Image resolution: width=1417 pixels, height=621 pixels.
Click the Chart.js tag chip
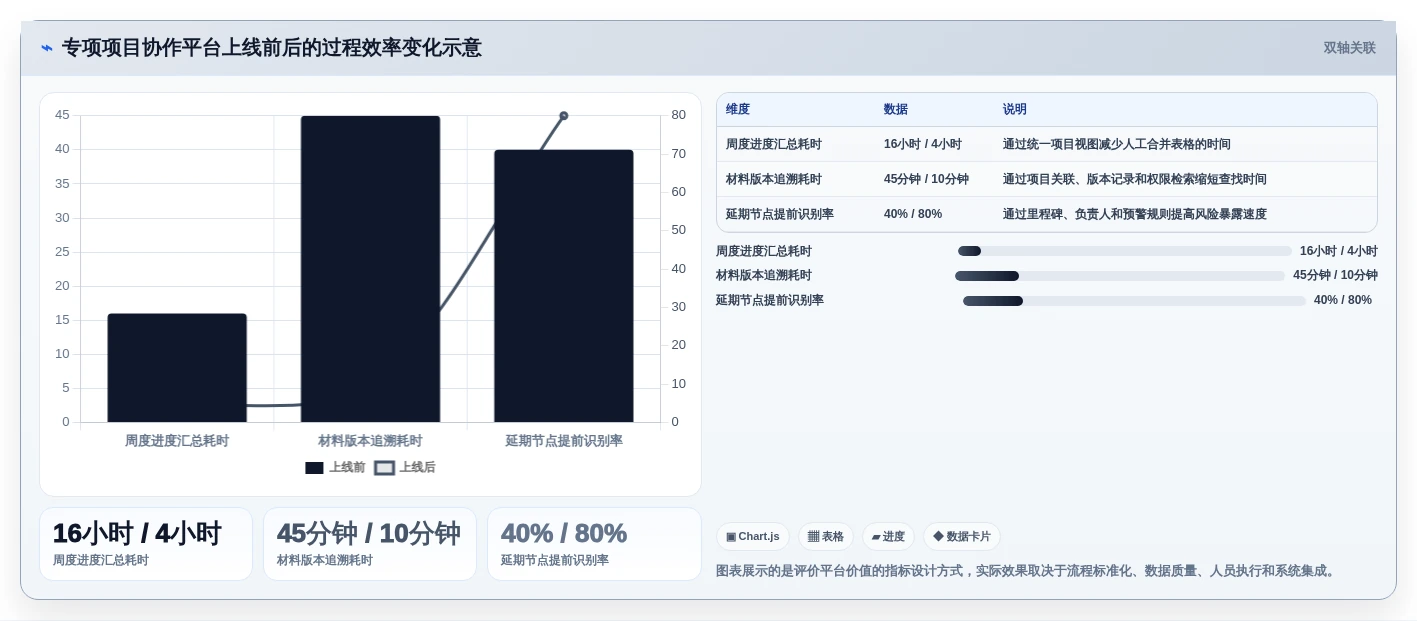click(753, 537)
